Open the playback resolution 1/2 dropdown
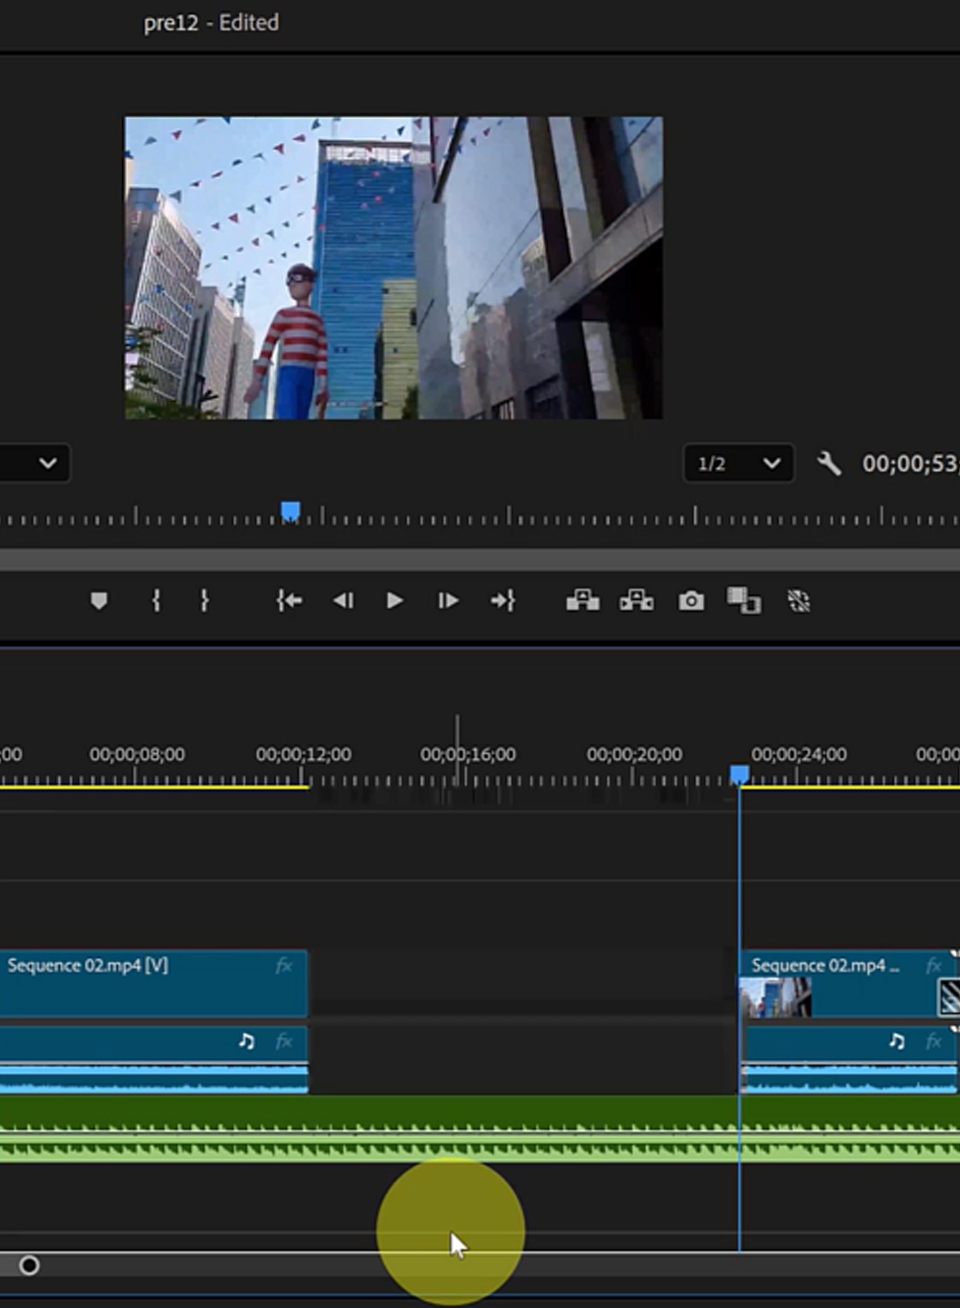 739,463
